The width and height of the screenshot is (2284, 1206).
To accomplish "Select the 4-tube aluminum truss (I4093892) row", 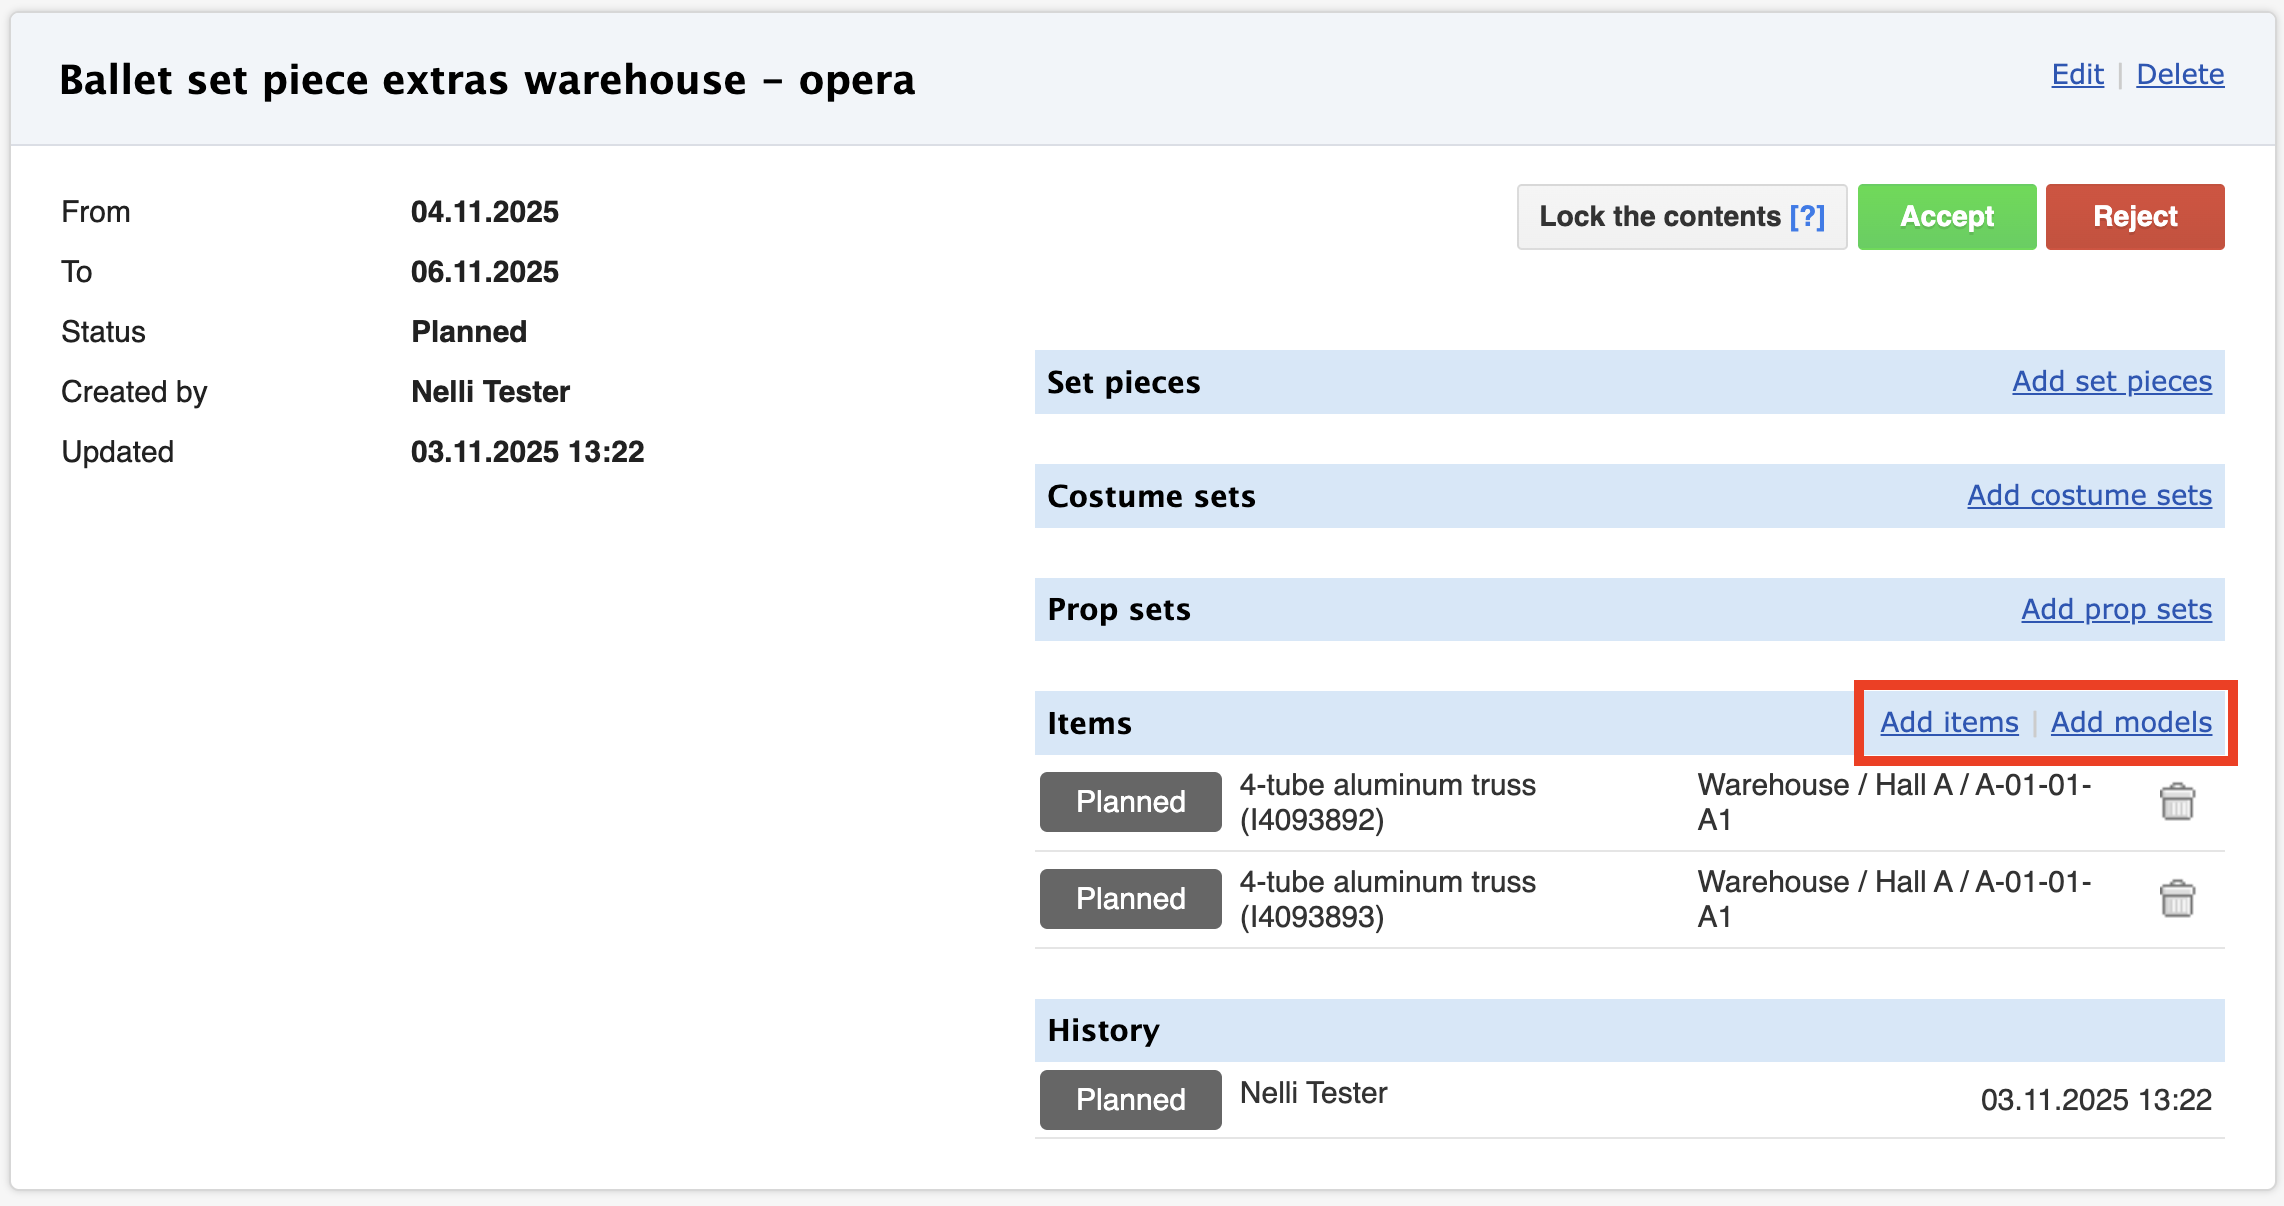I will click(x=1387, y=802).
